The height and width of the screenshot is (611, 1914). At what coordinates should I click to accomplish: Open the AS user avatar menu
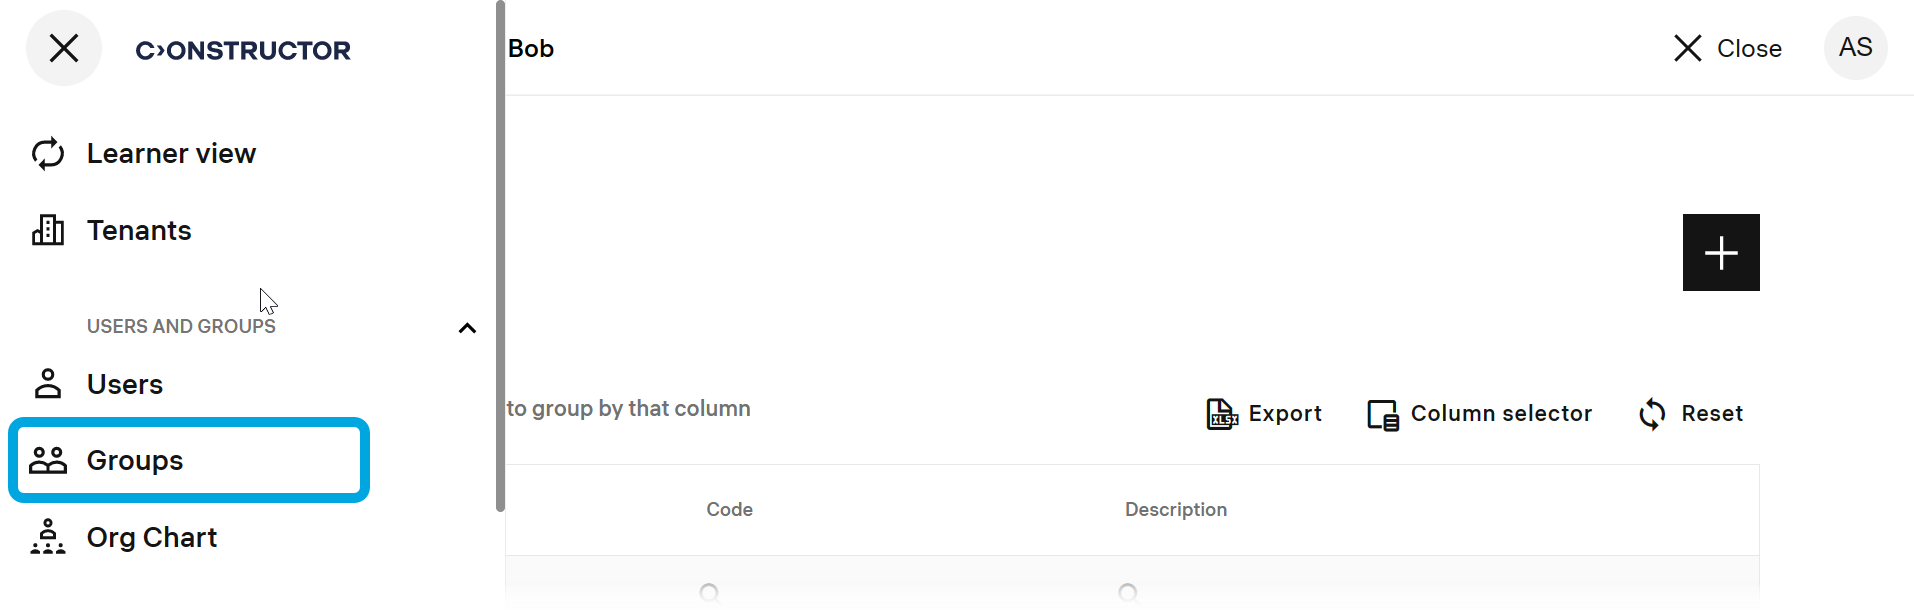[1855, 48]
